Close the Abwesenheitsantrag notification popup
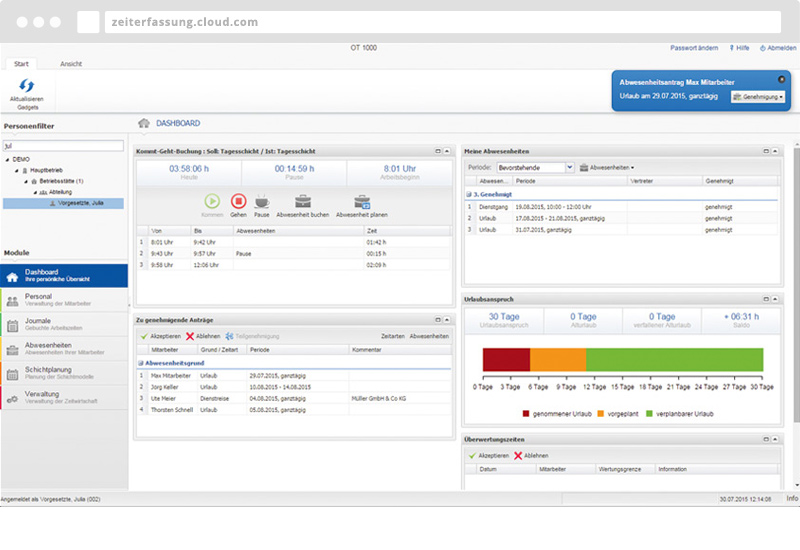 coord(781,79)
